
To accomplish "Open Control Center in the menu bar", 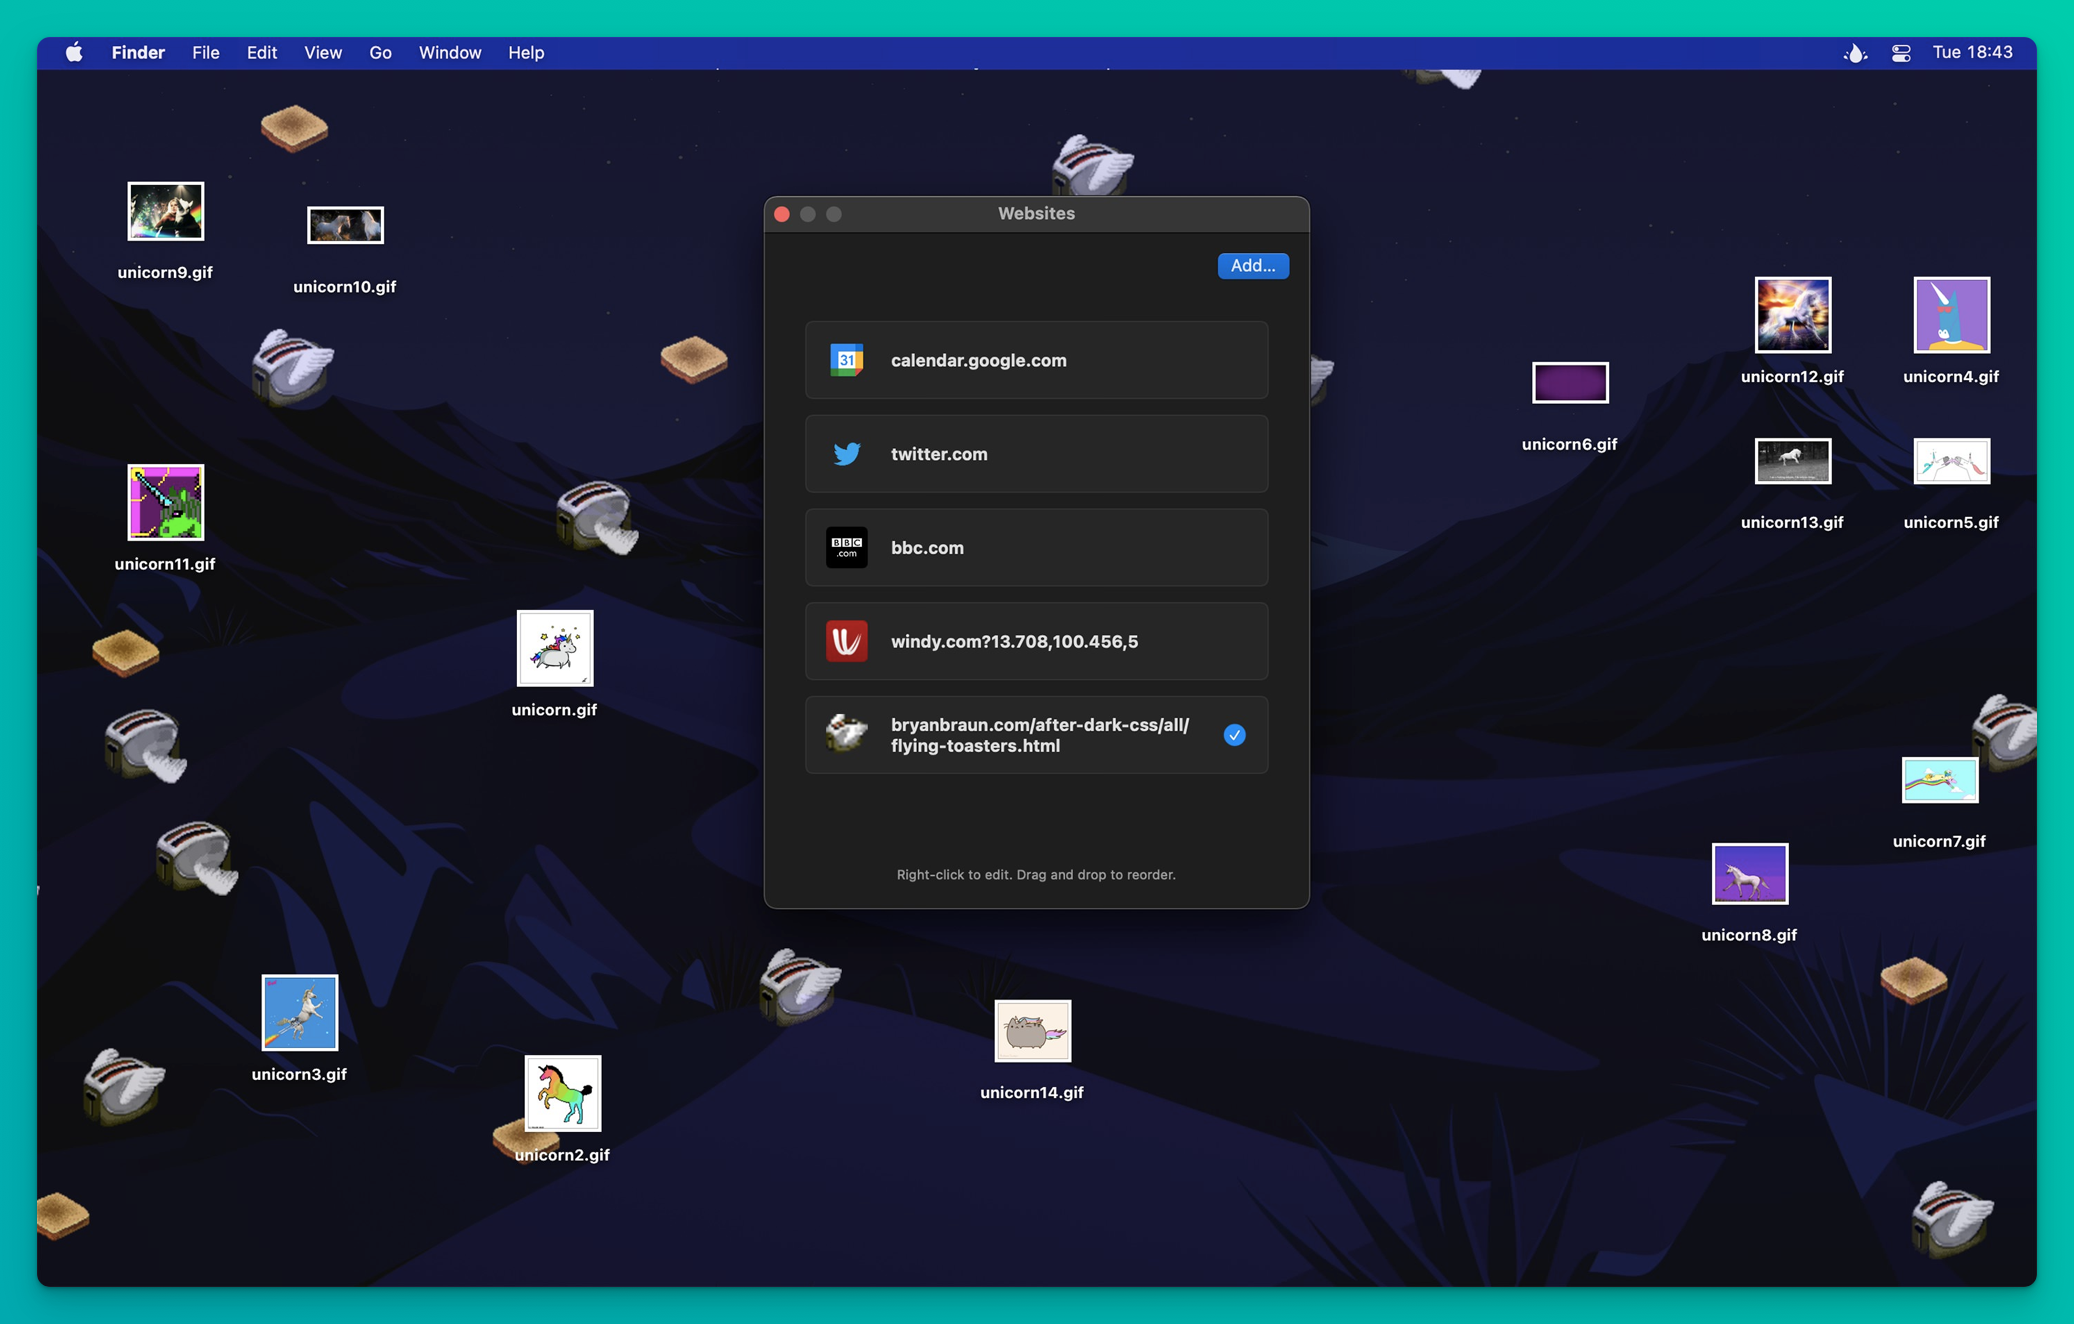I will point(1901,53).
